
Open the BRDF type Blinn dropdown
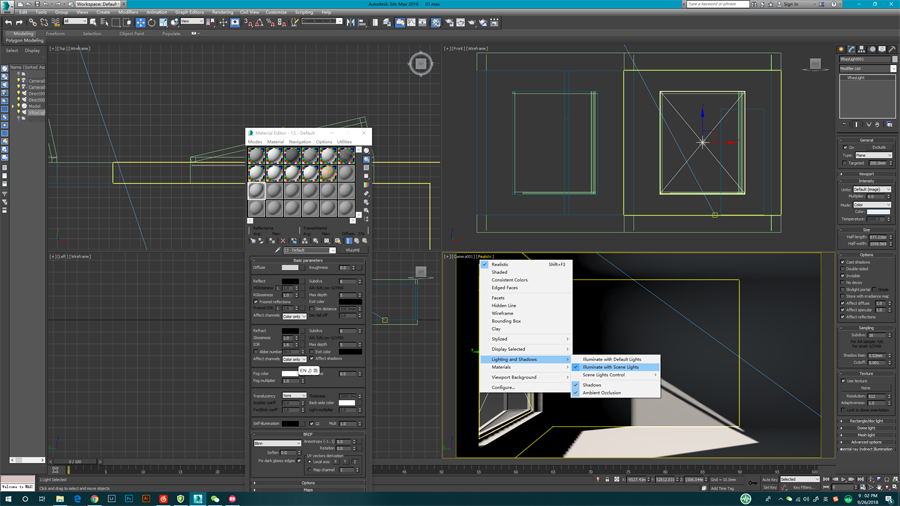(x=277, y=443)
